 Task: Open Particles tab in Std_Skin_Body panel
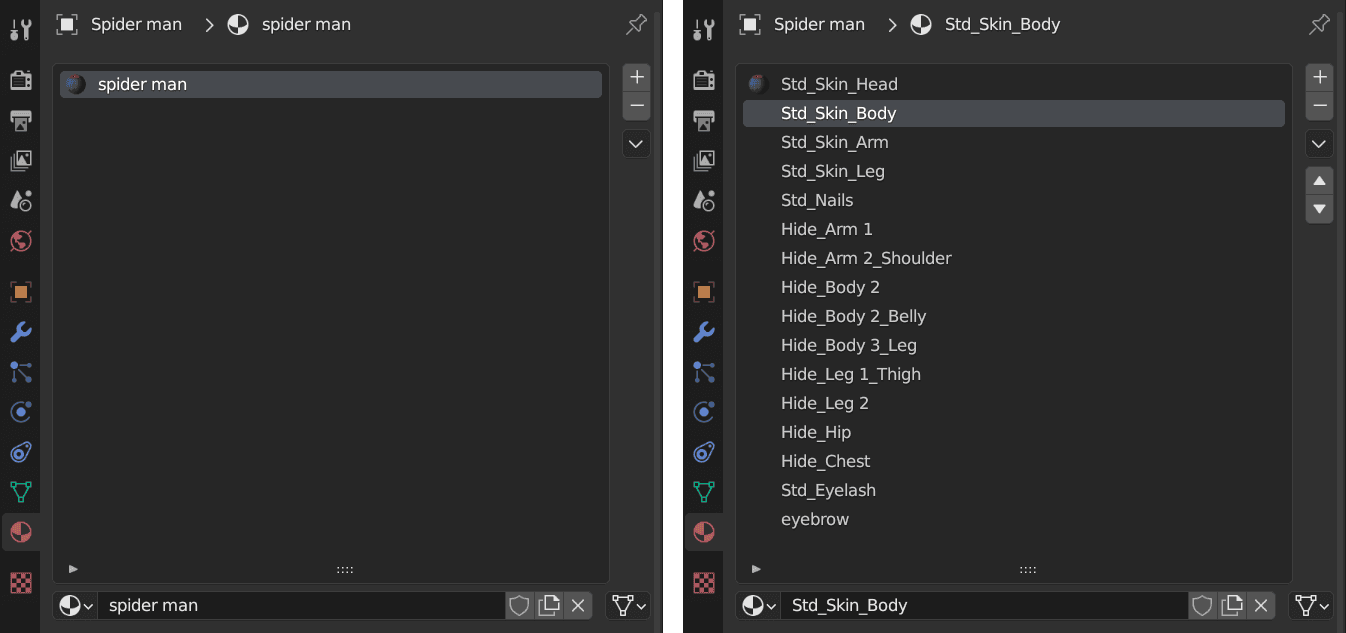[704, 372]
